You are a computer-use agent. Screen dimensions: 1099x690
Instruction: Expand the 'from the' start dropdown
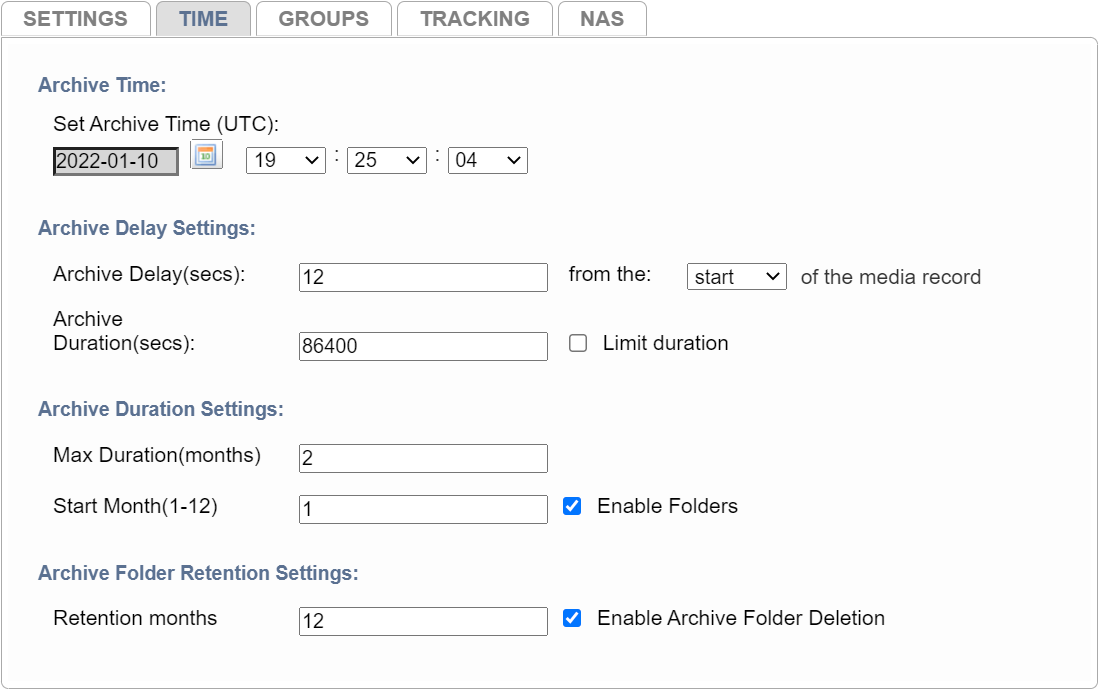pyautogui.click(x=736, y=277)
